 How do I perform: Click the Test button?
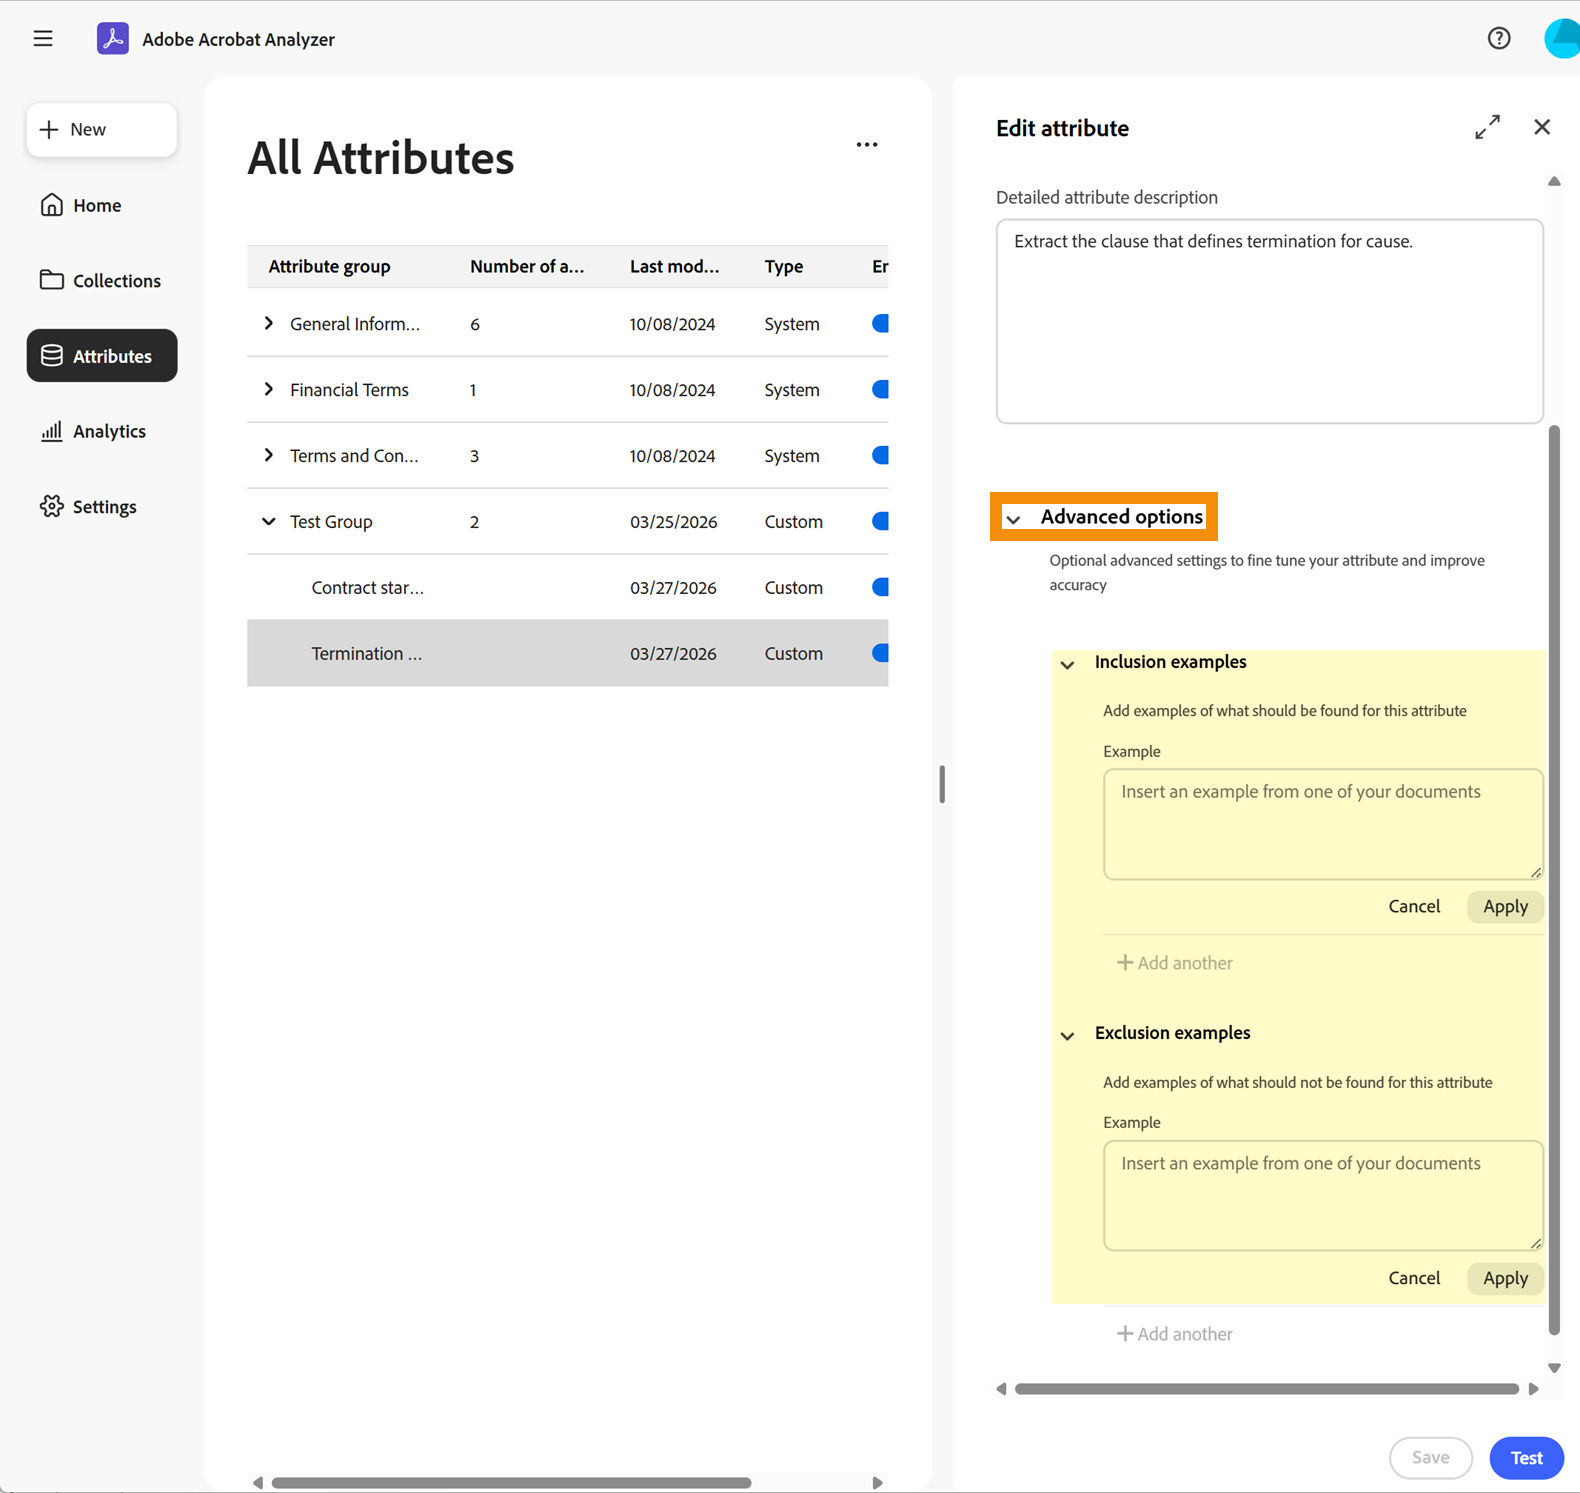[1526, 1458]
